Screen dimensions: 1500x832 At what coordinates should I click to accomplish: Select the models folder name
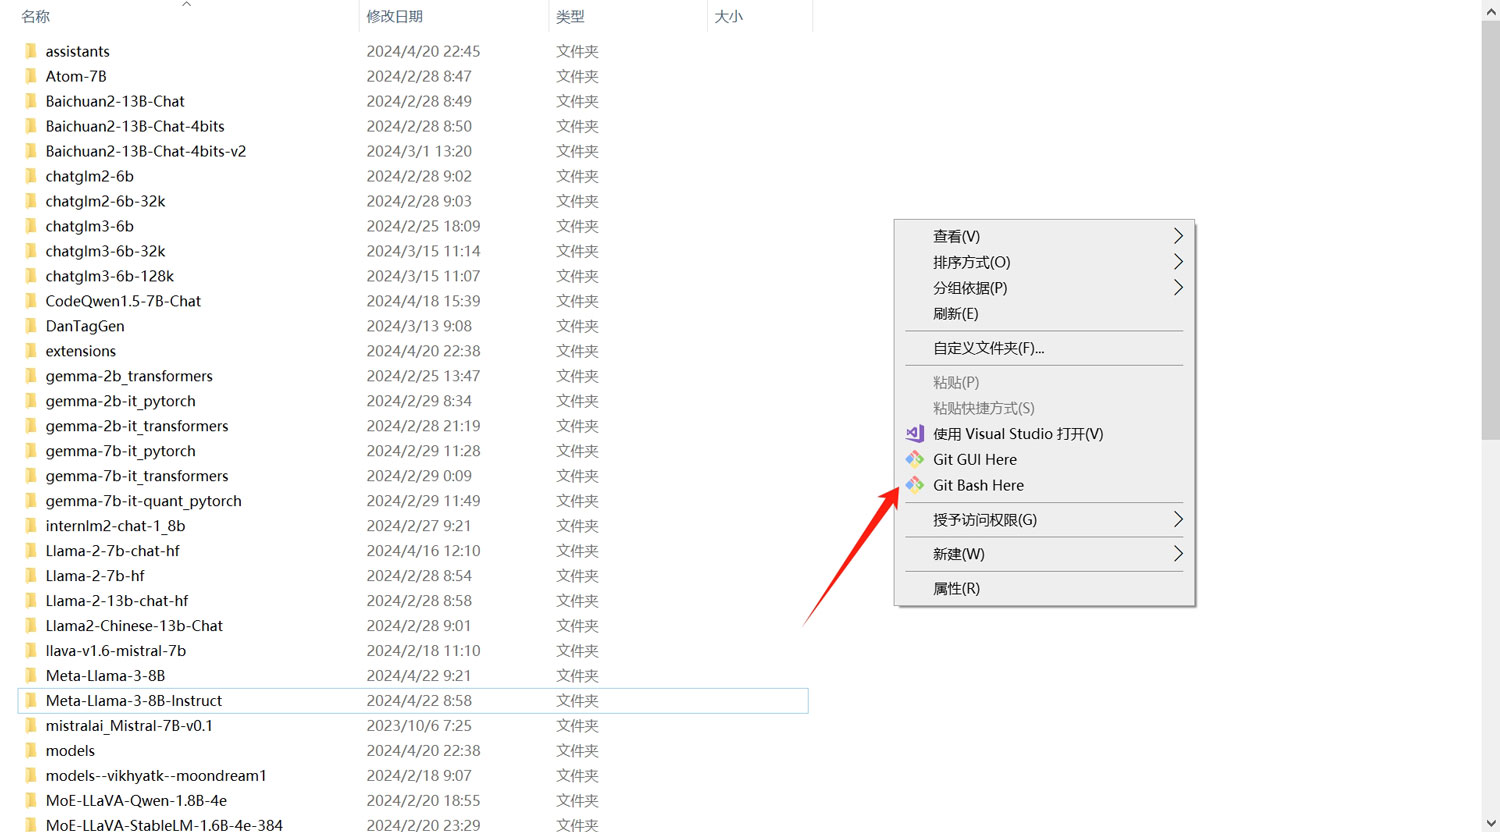[x=70, y=751]
